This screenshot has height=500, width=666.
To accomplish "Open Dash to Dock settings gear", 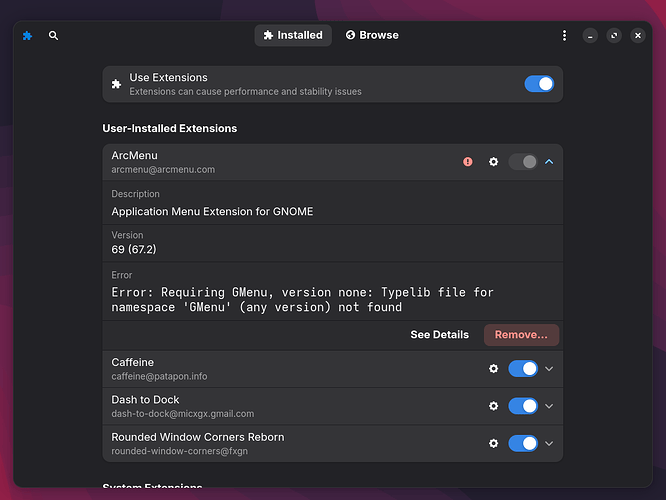I will tap(493, 406).
